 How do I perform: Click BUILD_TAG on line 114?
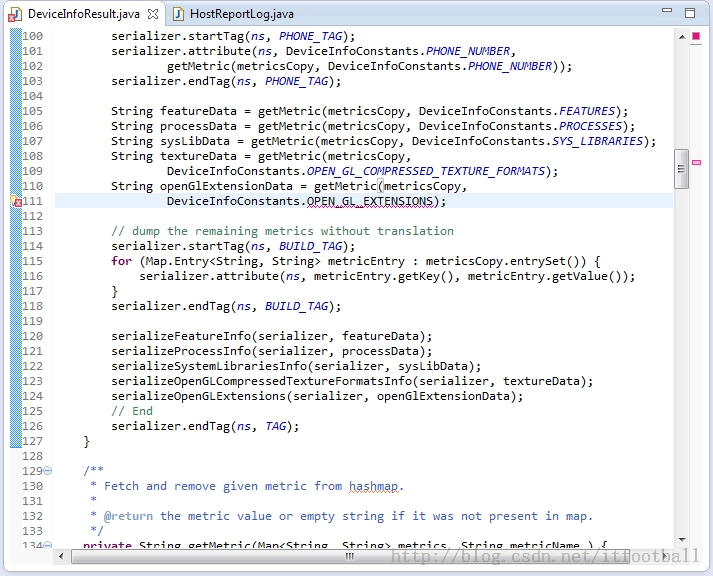[x=310, y=246]
